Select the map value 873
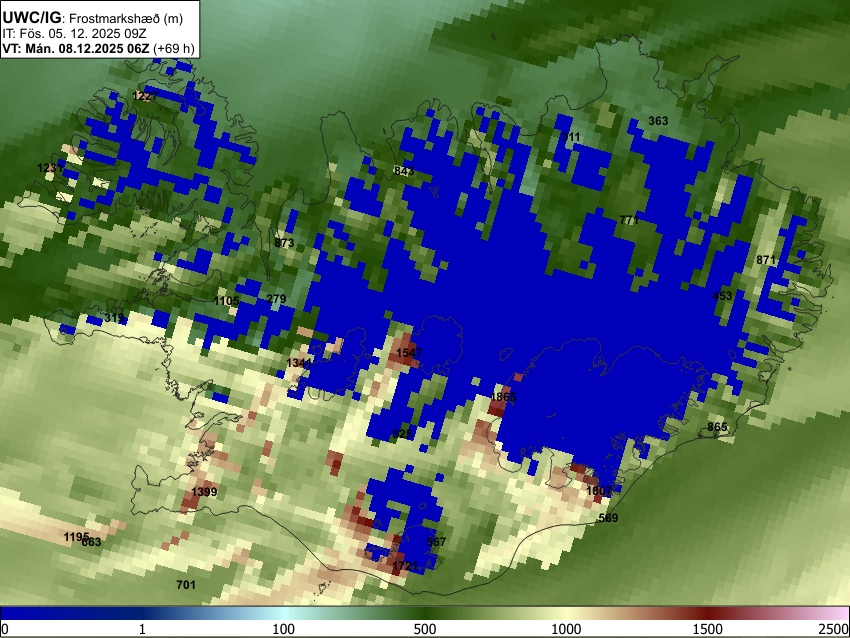The image size is (850, 638). 284,243
